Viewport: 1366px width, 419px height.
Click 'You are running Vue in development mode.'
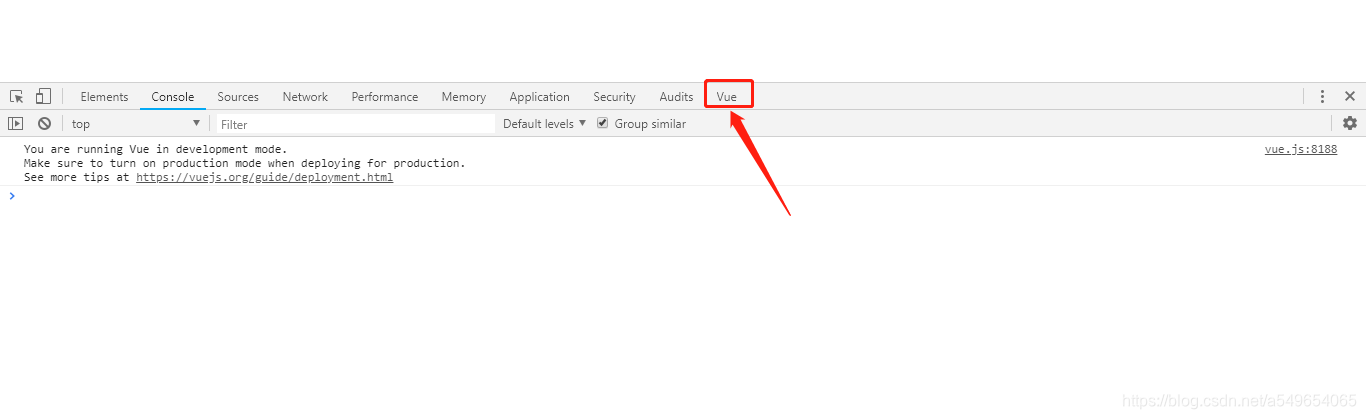tap(155, 149)
